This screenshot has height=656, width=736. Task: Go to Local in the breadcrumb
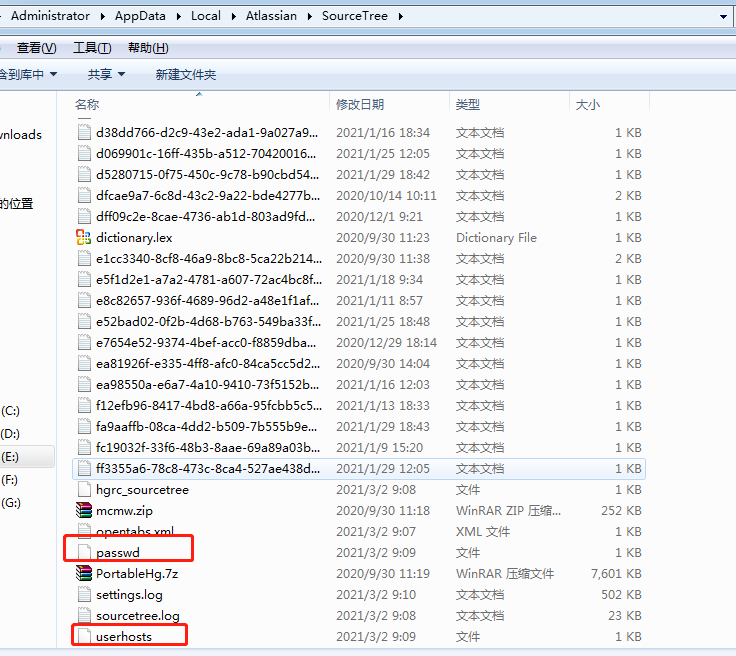pos(206,16)
